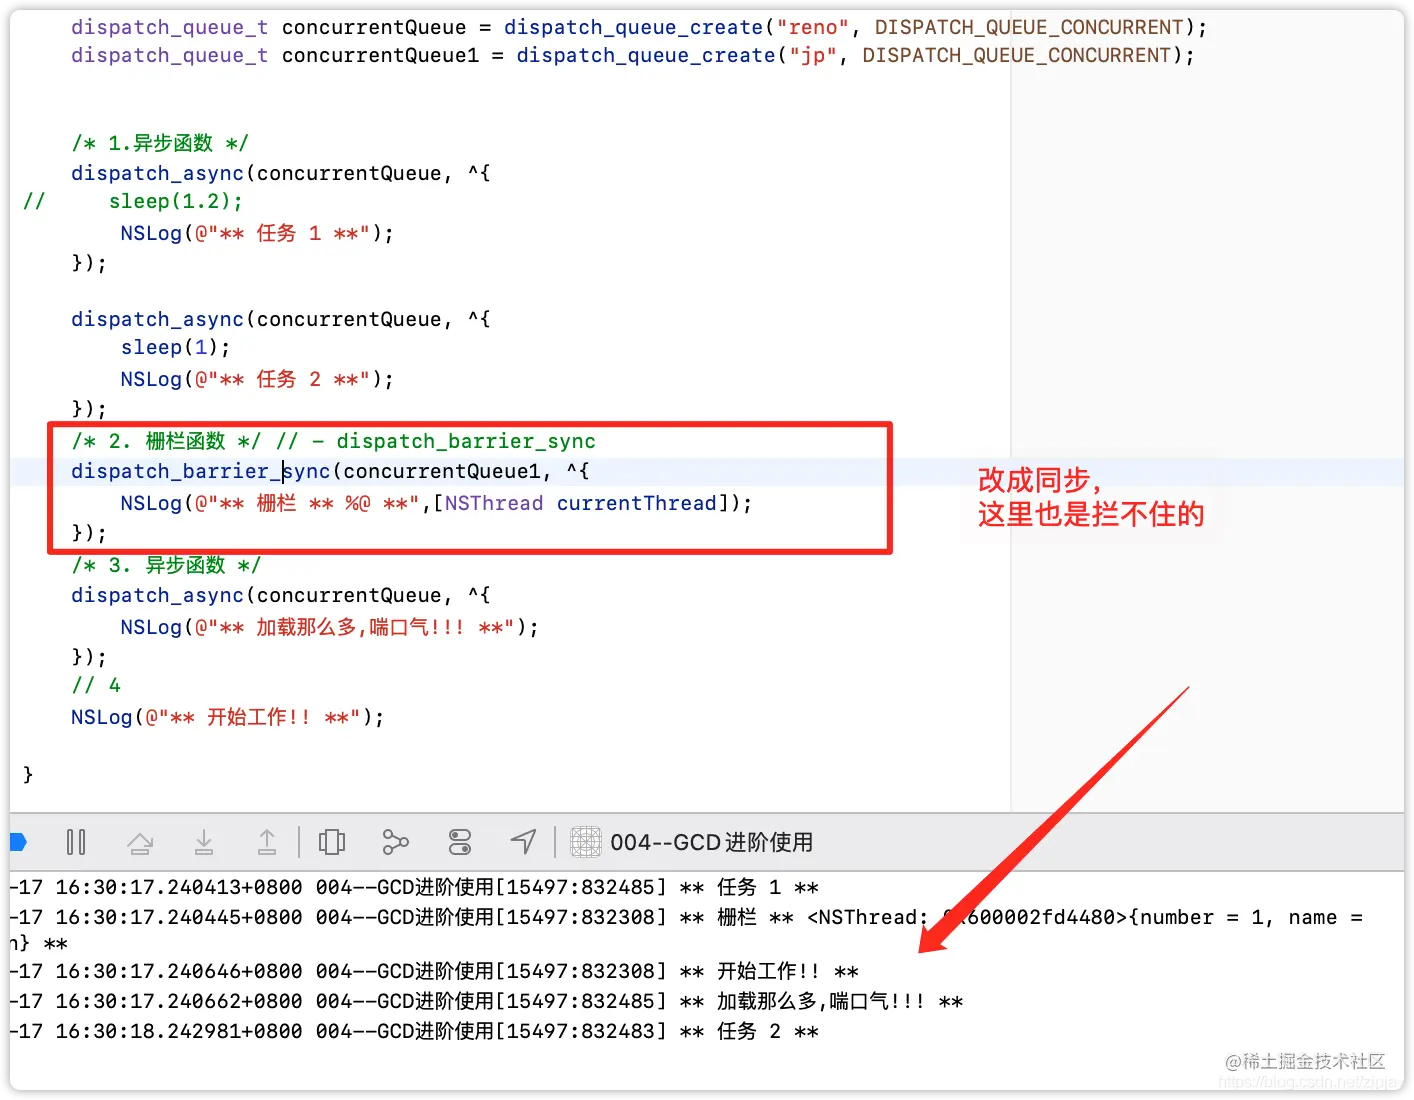The image size is (1414, 1100).
Task: Click the final closing brace of the method
Action: [x=28, y=775]
